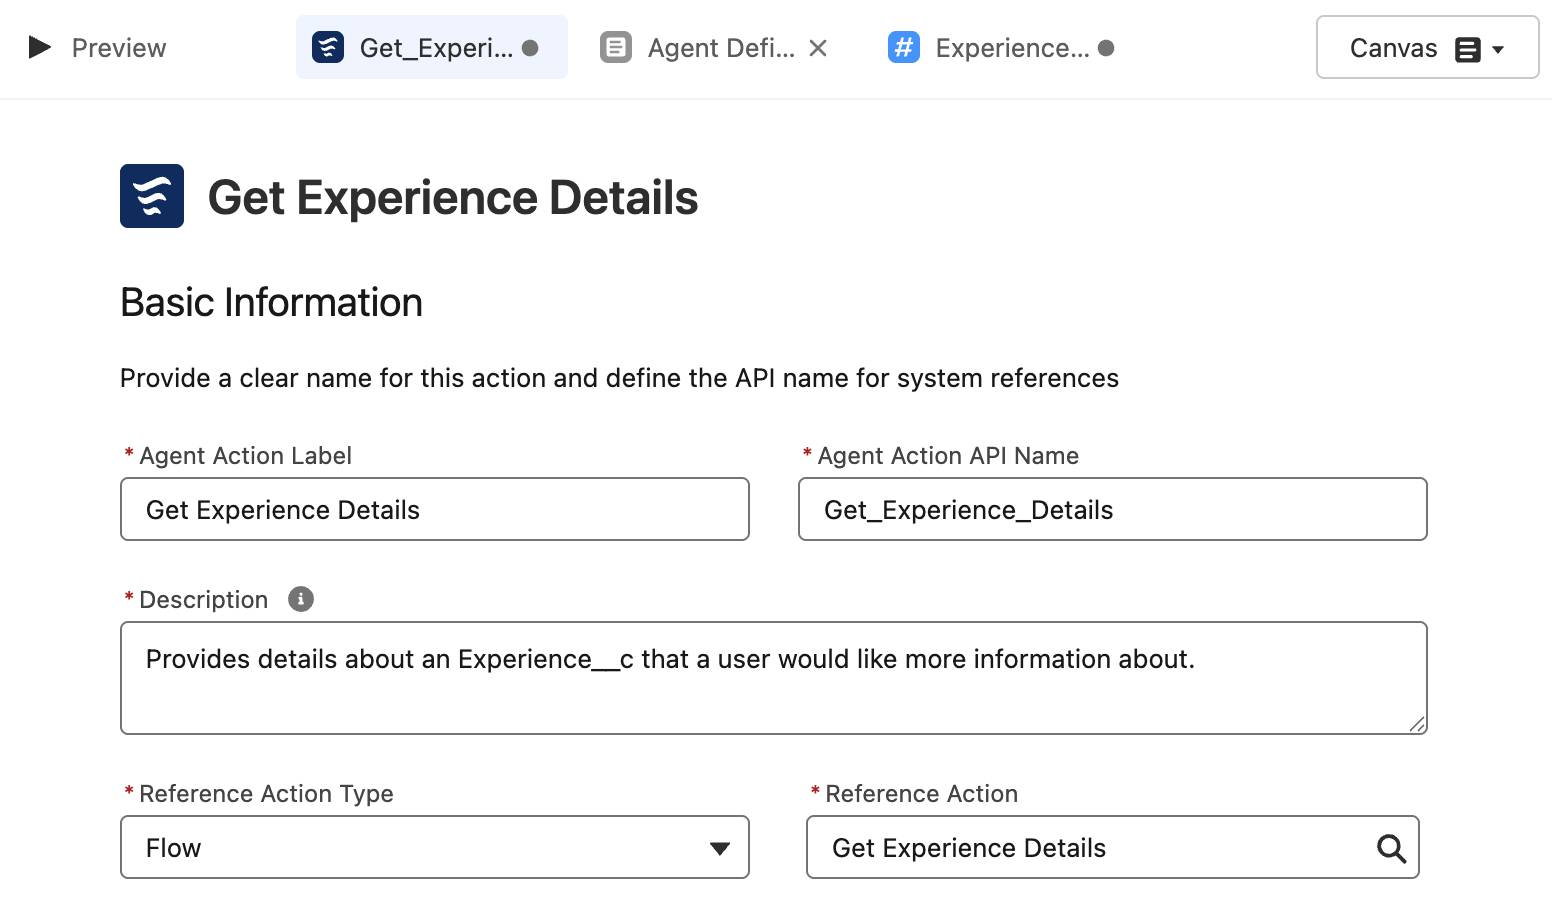
Task: Click the Preview play icon
Action: (39, 47)
